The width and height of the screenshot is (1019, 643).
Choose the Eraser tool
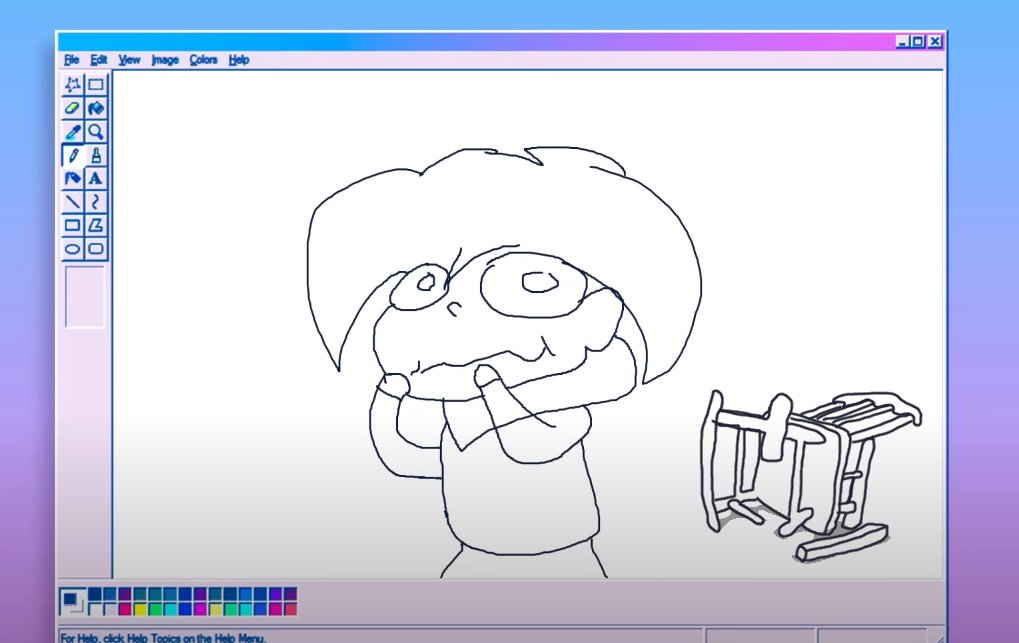click(x=73, y=108)
